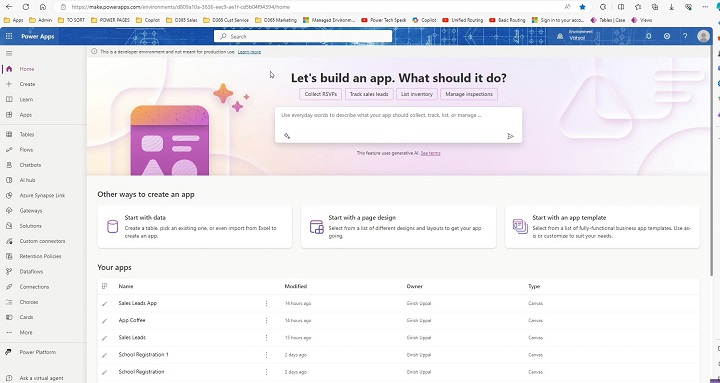Click the AI hub sidebar icon
The height and width of the screenshot is (383, 720).
[x=9, y=180]
